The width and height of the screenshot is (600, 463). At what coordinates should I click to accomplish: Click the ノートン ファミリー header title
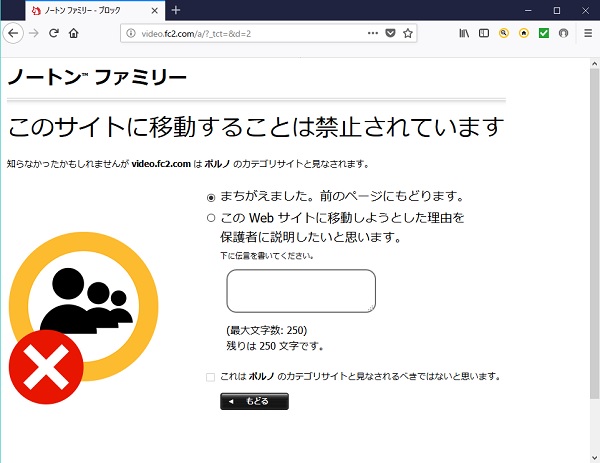click(x=97, y=77)
